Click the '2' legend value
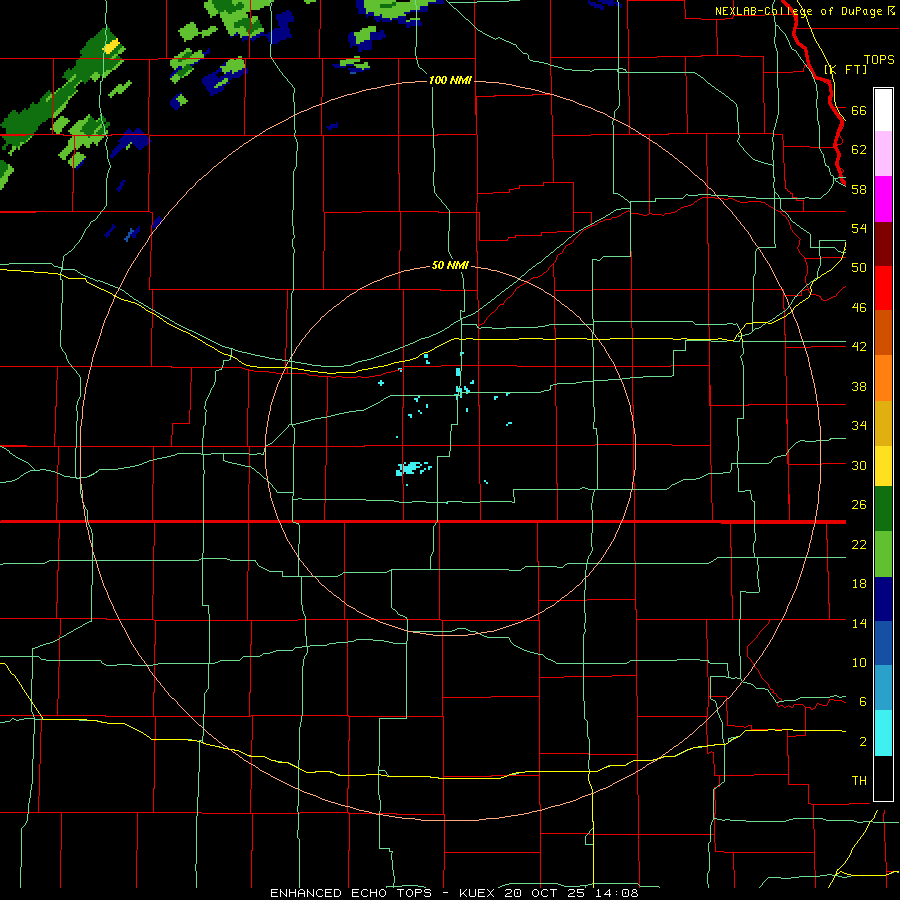The image size is (900, 900). [x=862, y=741]
